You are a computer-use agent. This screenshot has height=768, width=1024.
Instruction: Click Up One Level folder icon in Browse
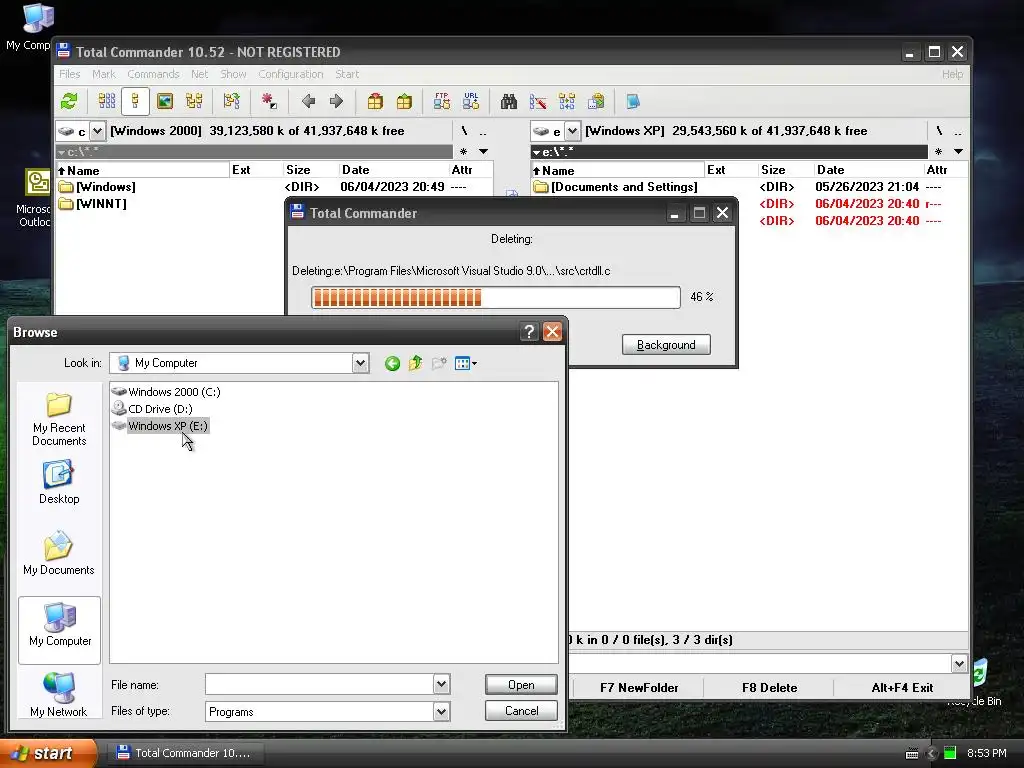click(x=415, y=363)
